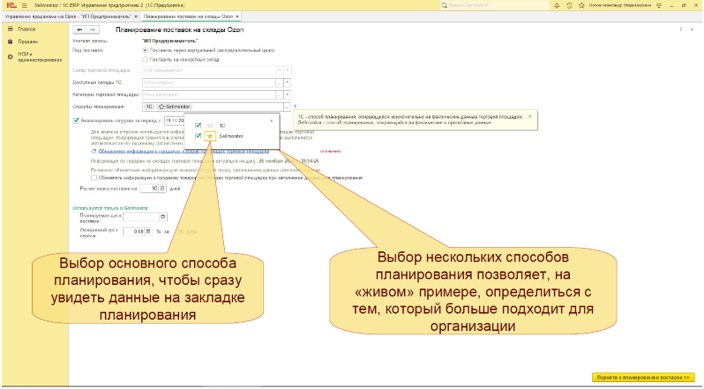Open available 1C warehouses selection button
The width and height of the screenshot is (704, 389).
click(x=279, y=83)
